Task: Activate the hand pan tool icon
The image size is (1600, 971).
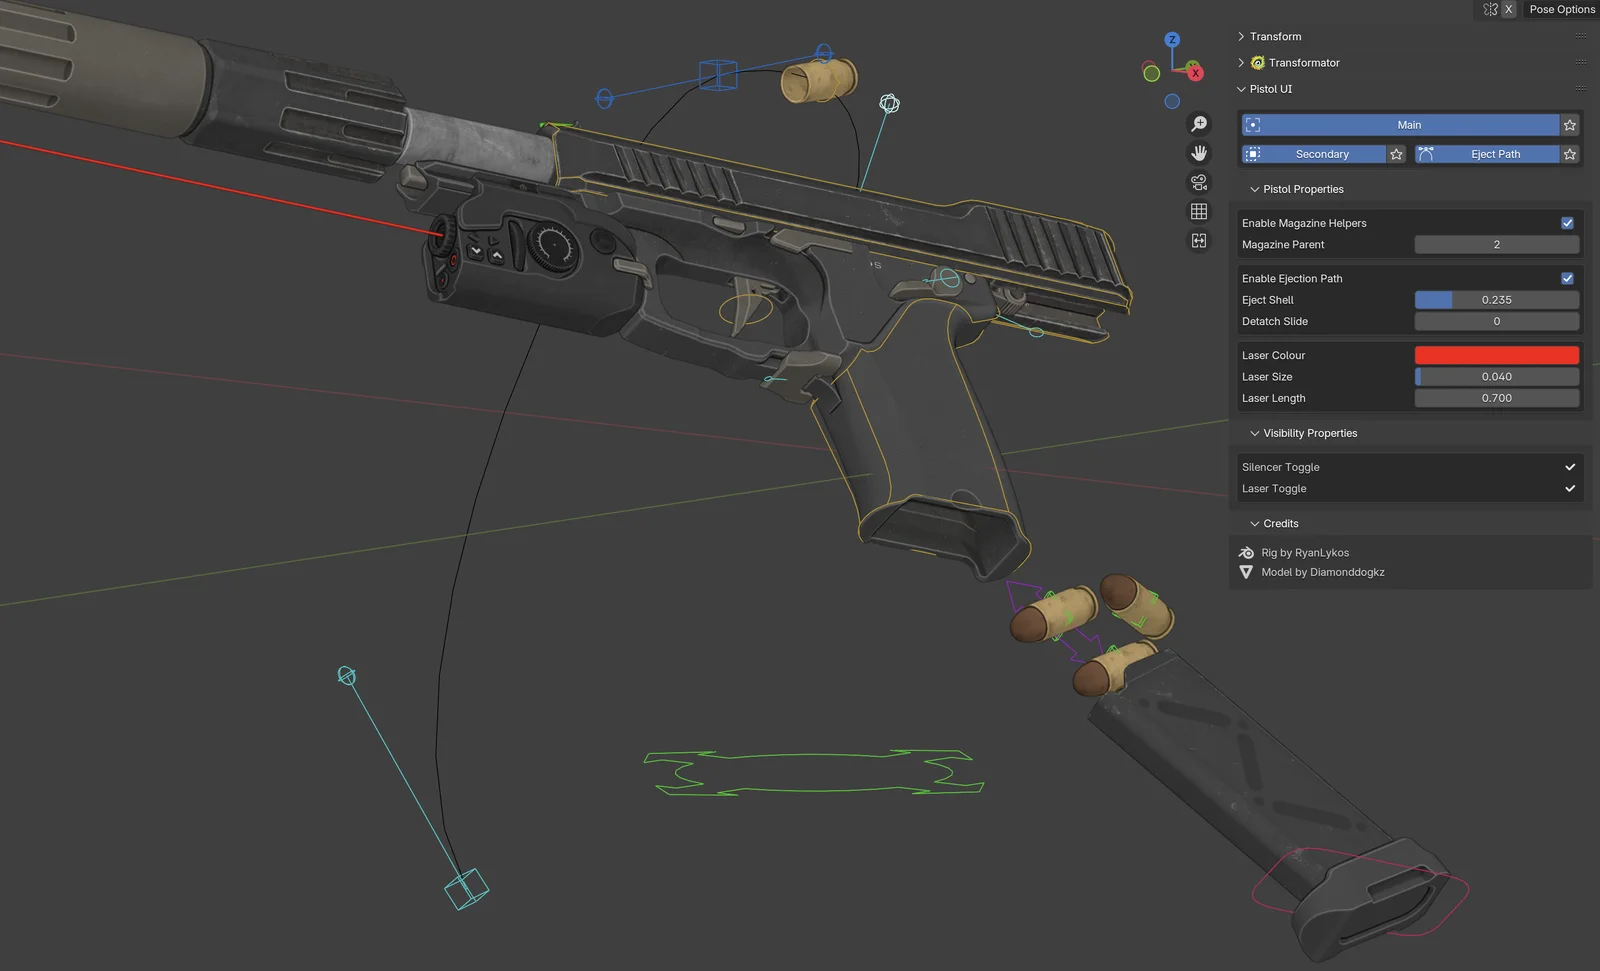Action: coord(1199,153)
